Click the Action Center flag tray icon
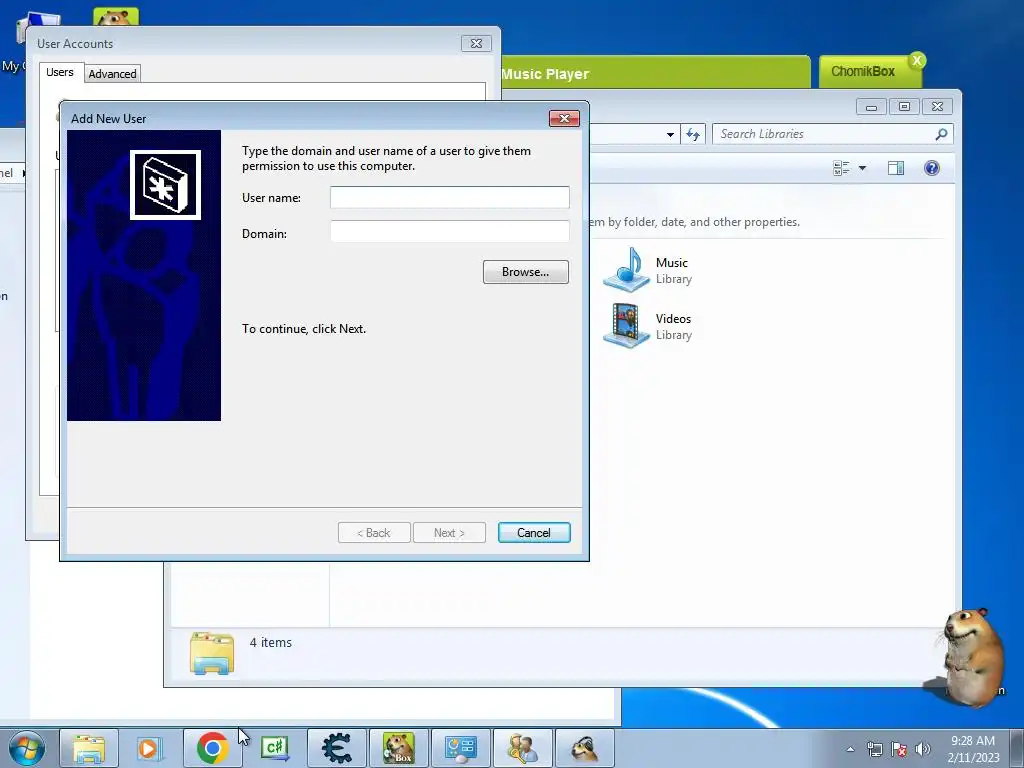 [x=899, y=749]
